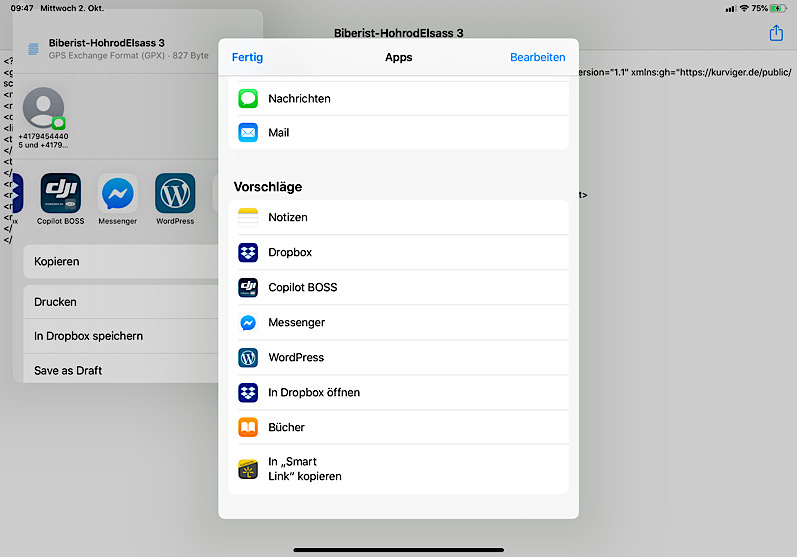Select In „Smart Link“ kopieren label
Image resolution: width=797 pixels, height=557 pixels.
304,469
